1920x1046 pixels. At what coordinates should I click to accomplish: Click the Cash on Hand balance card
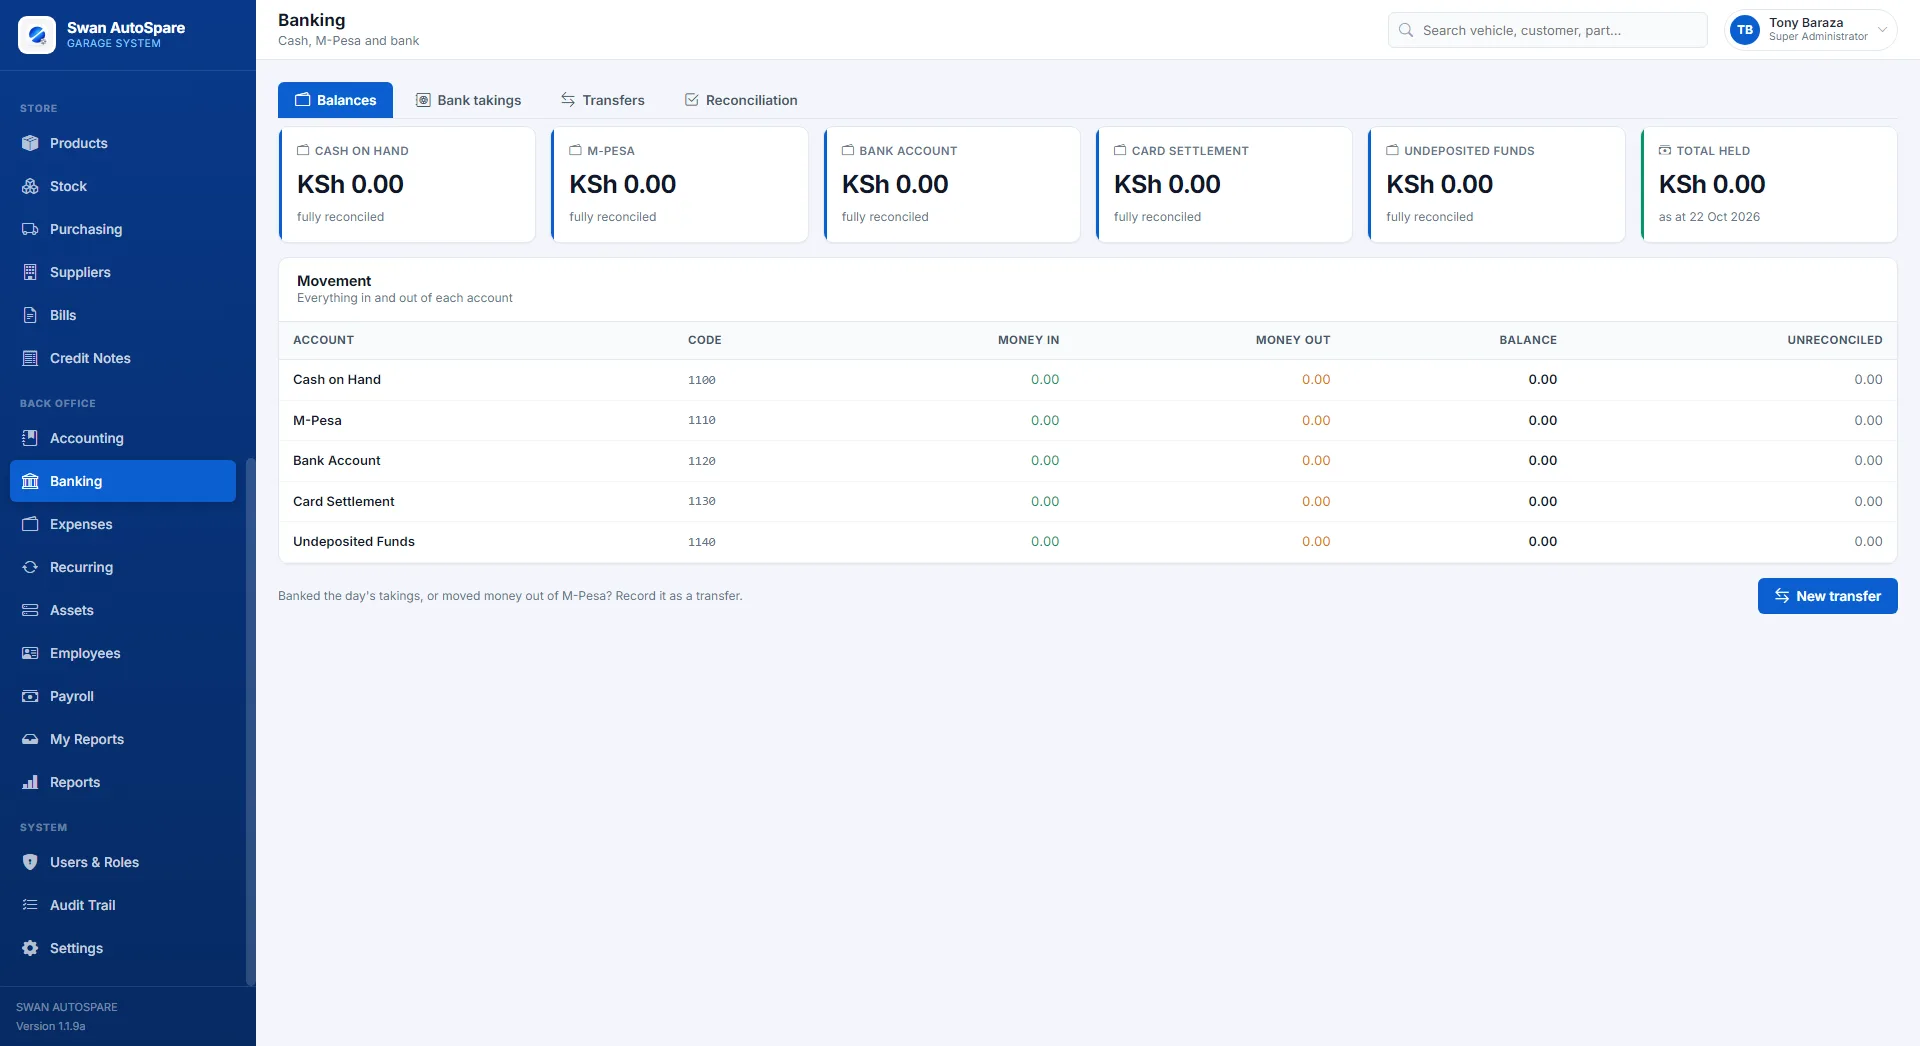point(407,184)
